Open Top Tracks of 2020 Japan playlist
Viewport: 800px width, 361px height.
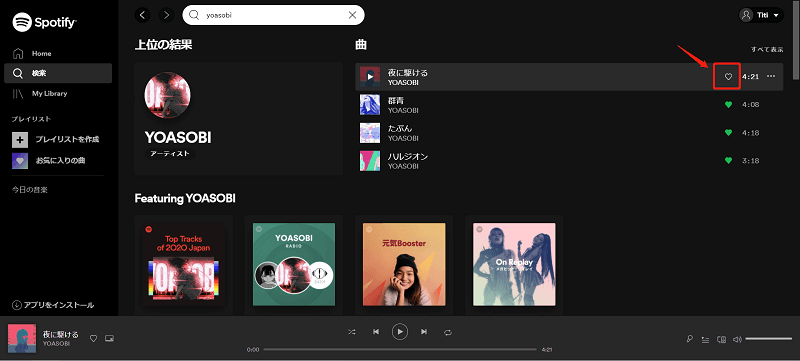click(184, 264)
